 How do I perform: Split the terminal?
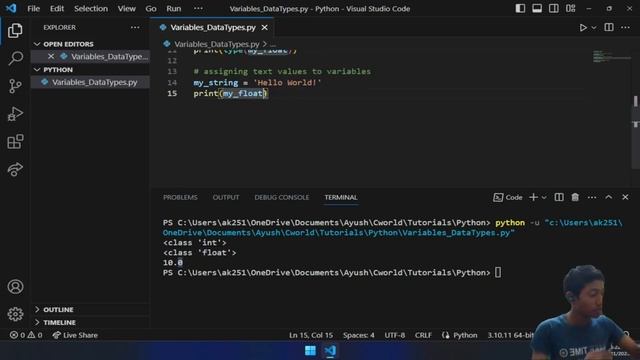559,197
